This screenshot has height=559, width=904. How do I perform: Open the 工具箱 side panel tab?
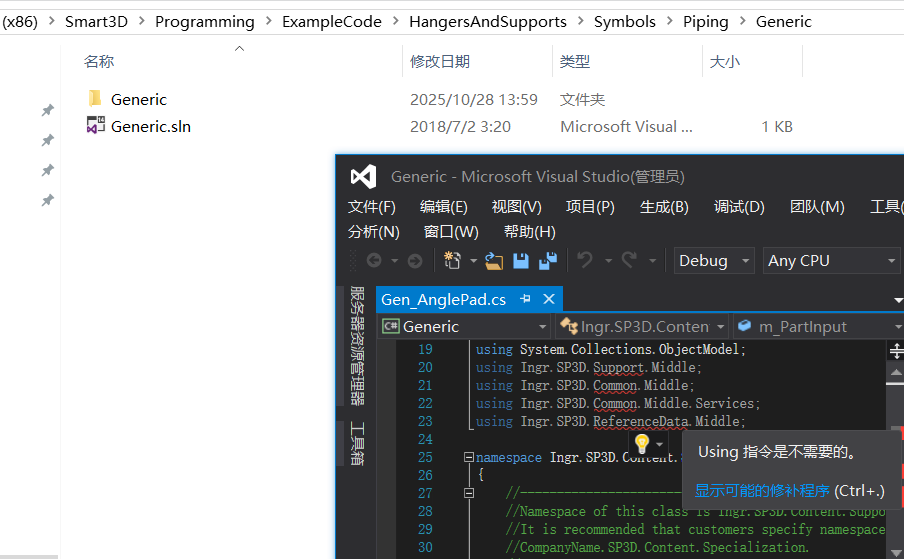coord(357,444)
